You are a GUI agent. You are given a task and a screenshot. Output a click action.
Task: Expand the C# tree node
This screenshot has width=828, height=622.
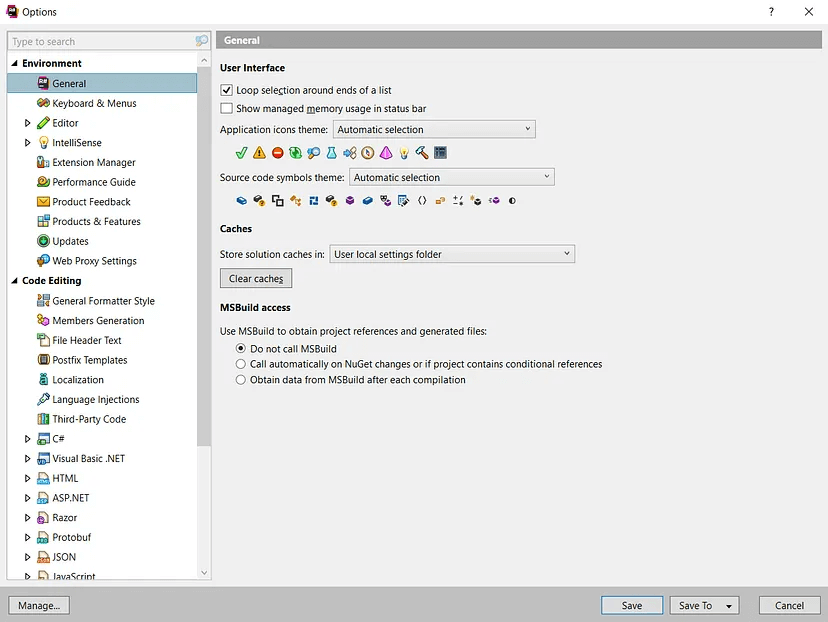28,439
